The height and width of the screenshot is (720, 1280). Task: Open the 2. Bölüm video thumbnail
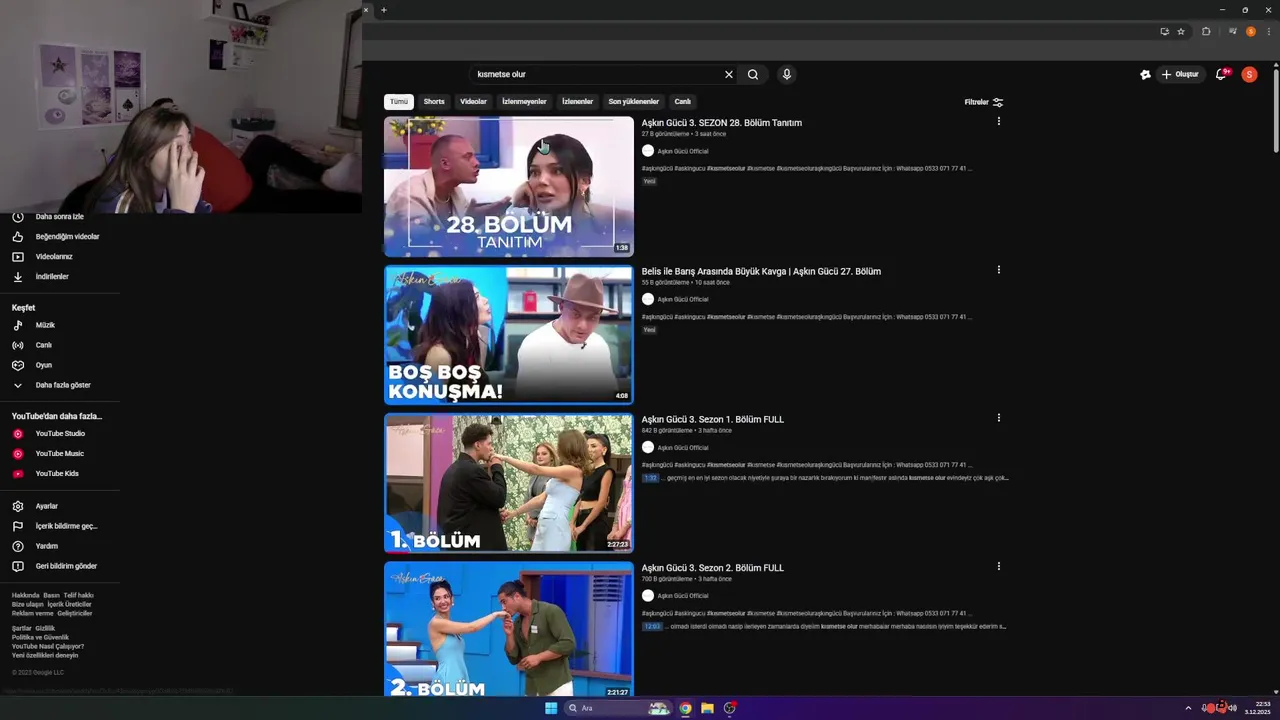509,629
